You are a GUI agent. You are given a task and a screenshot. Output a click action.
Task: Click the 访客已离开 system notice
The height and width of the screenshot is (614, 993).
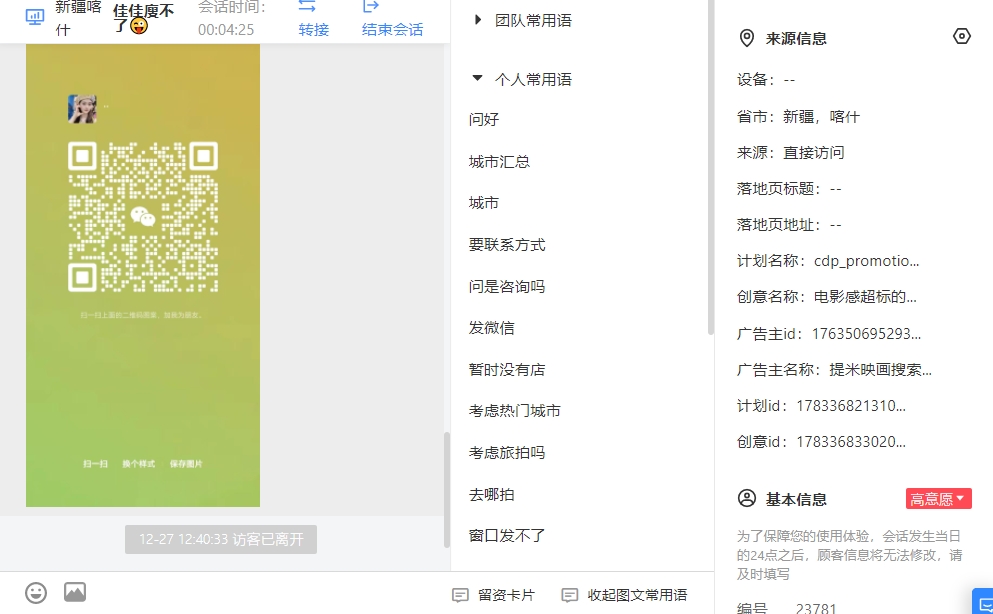point(221,539)
